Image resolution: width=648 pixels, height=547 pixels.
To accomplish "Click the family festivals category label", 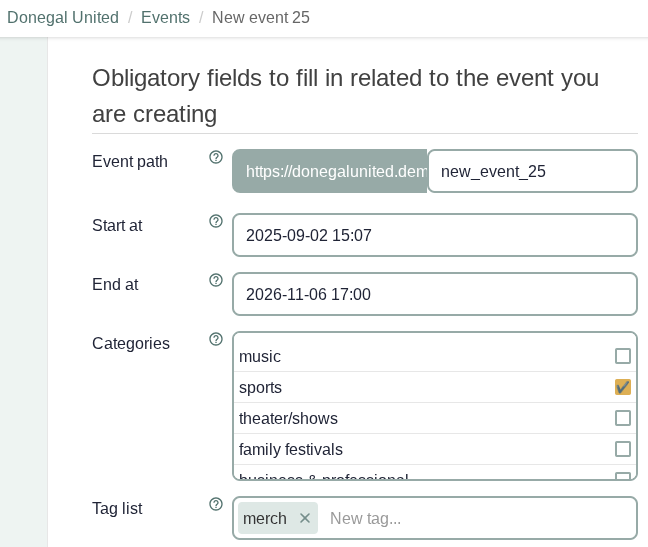I will [x=291, y=449].
